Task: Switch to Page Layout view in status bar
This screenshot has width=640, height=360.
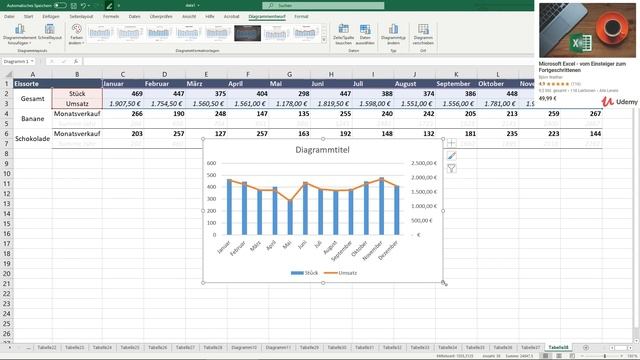Action: click(x=559, y=356)
